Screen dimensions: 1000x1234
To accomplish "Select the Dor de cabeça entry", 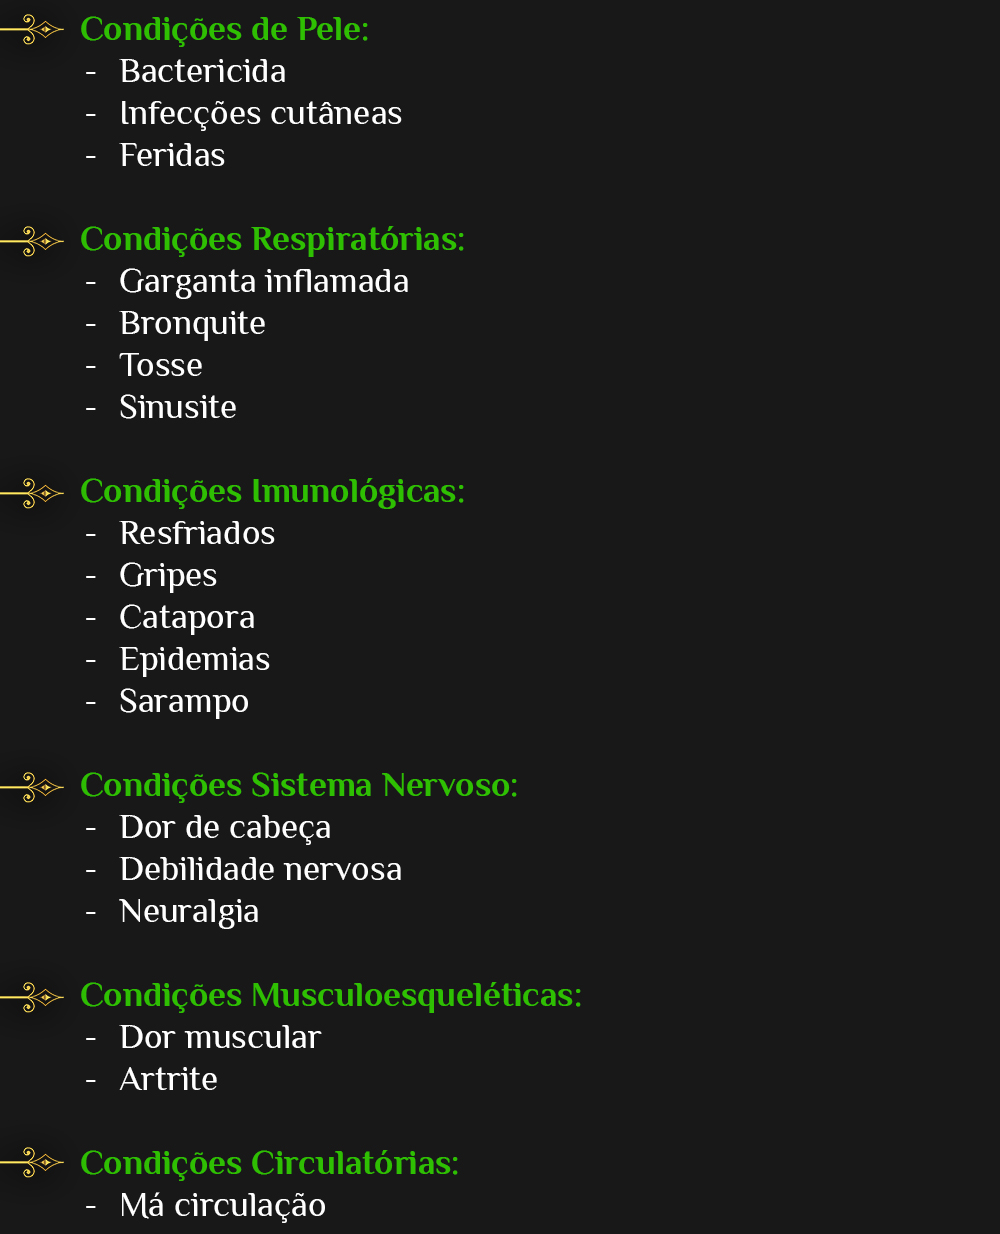I will (x=225, y=828).
